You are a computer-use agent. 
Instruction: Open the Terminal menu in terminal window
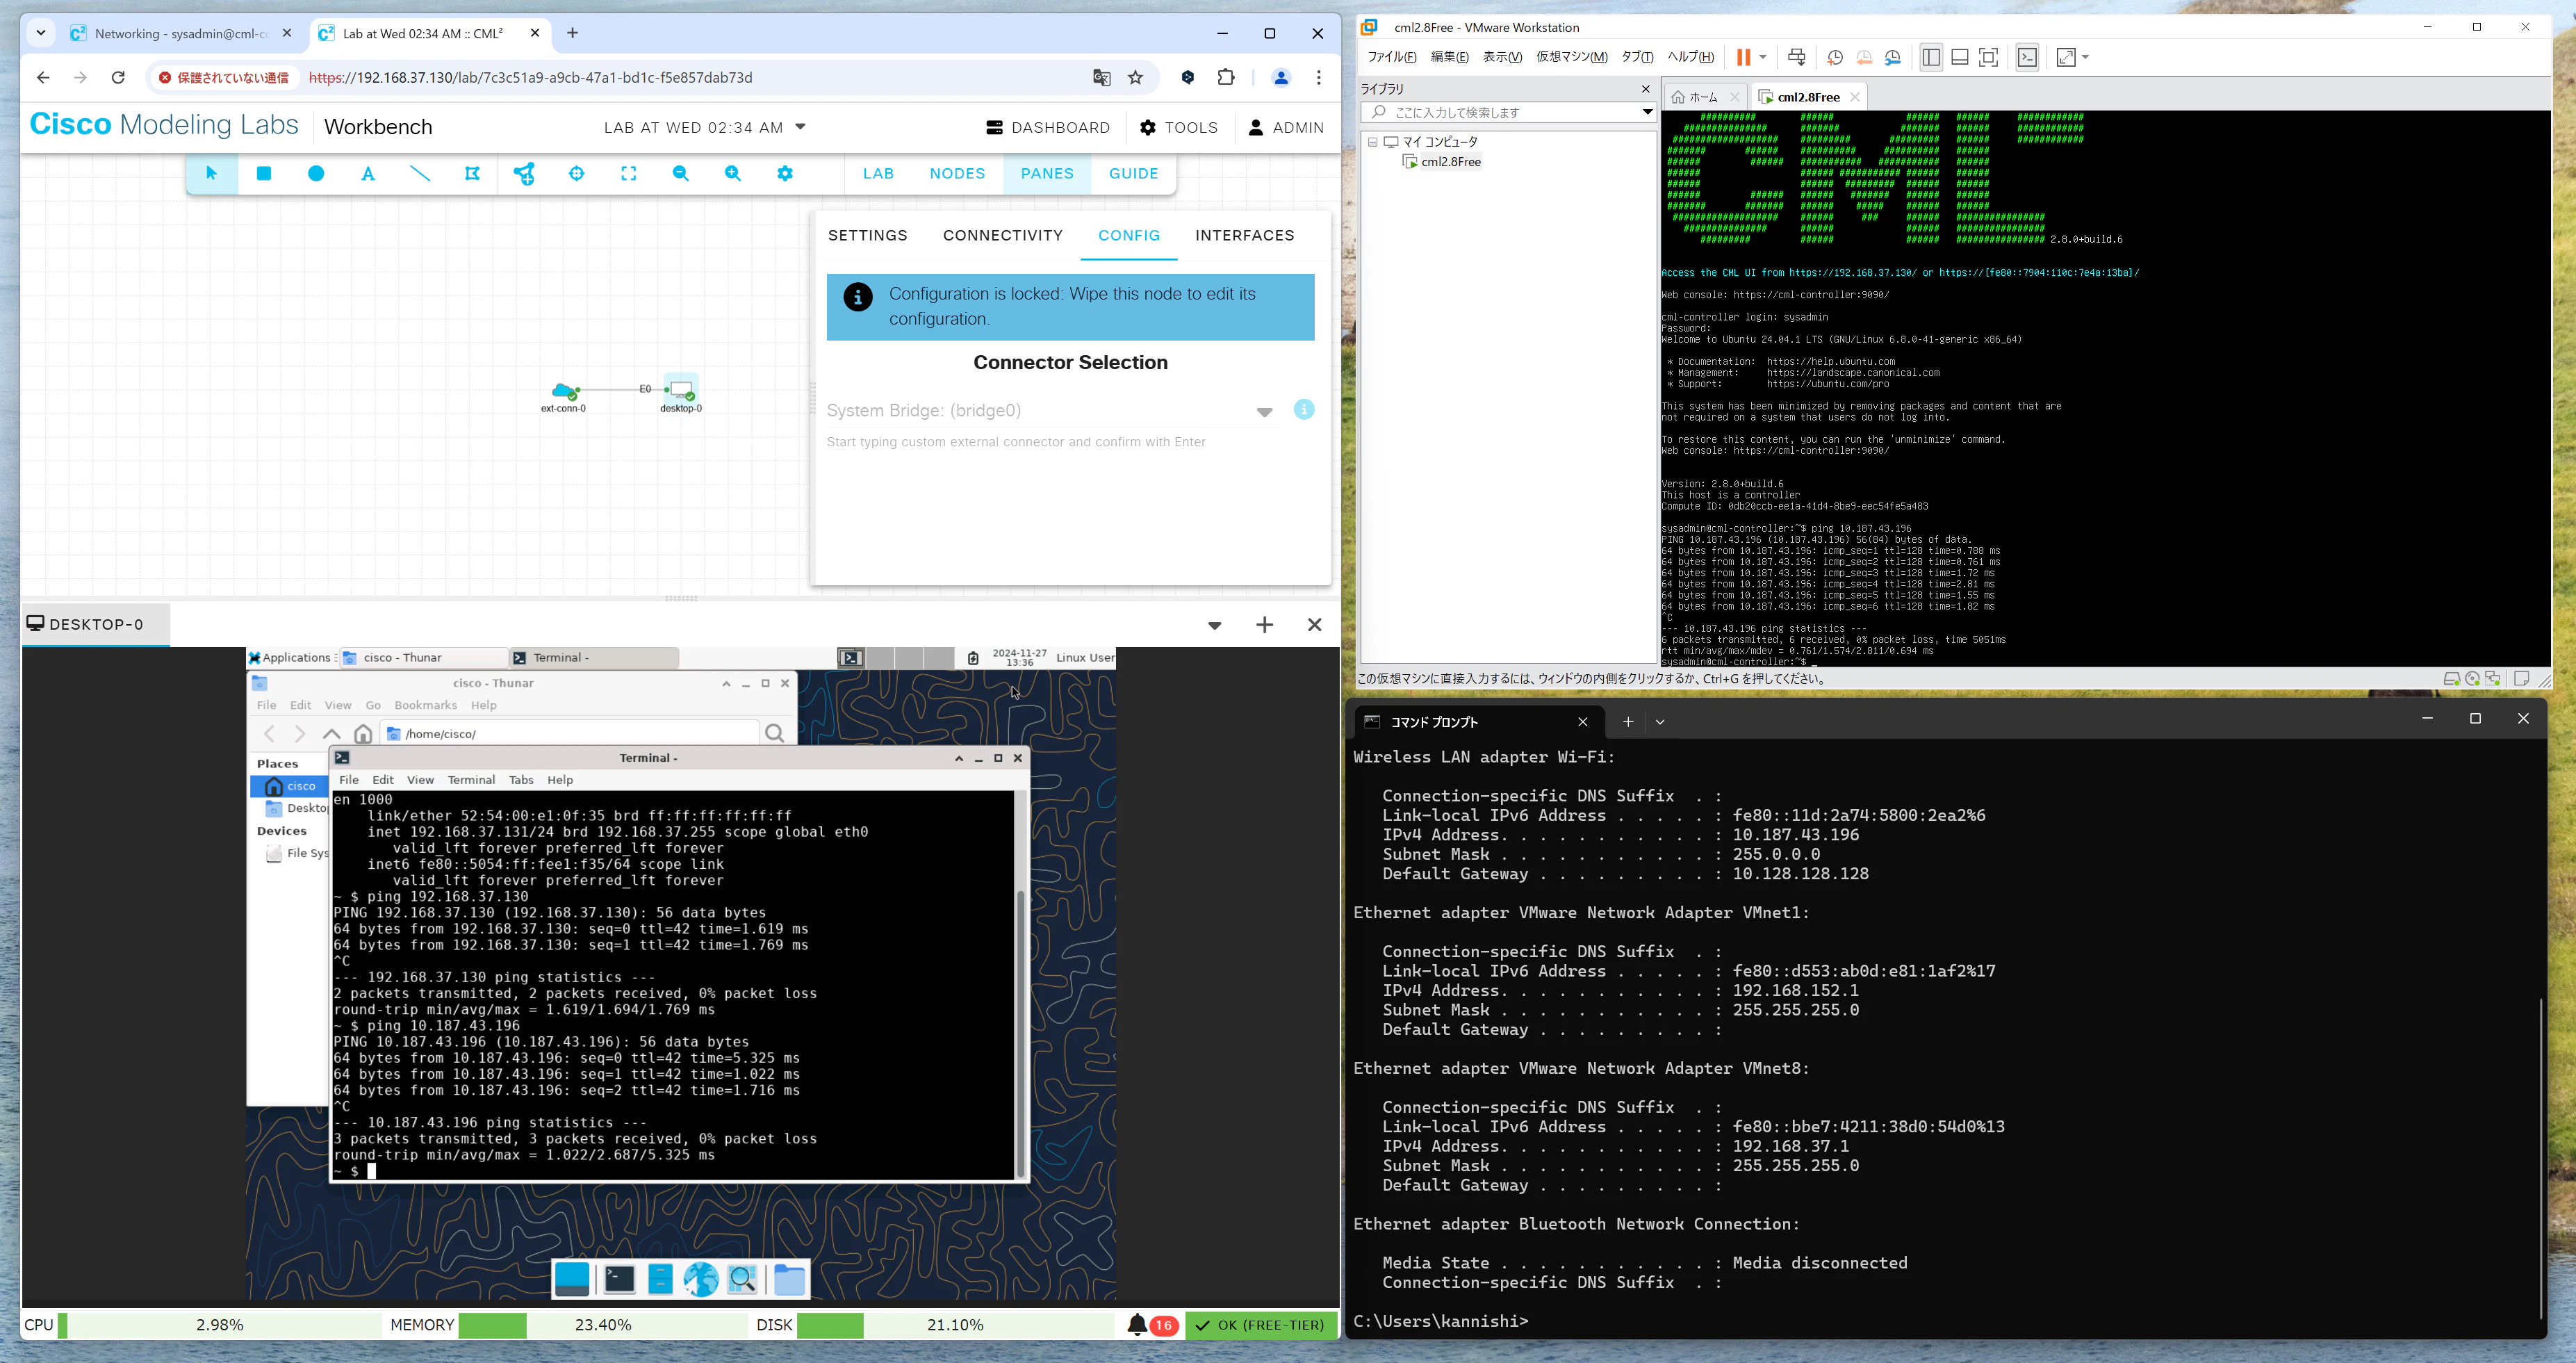471,780
